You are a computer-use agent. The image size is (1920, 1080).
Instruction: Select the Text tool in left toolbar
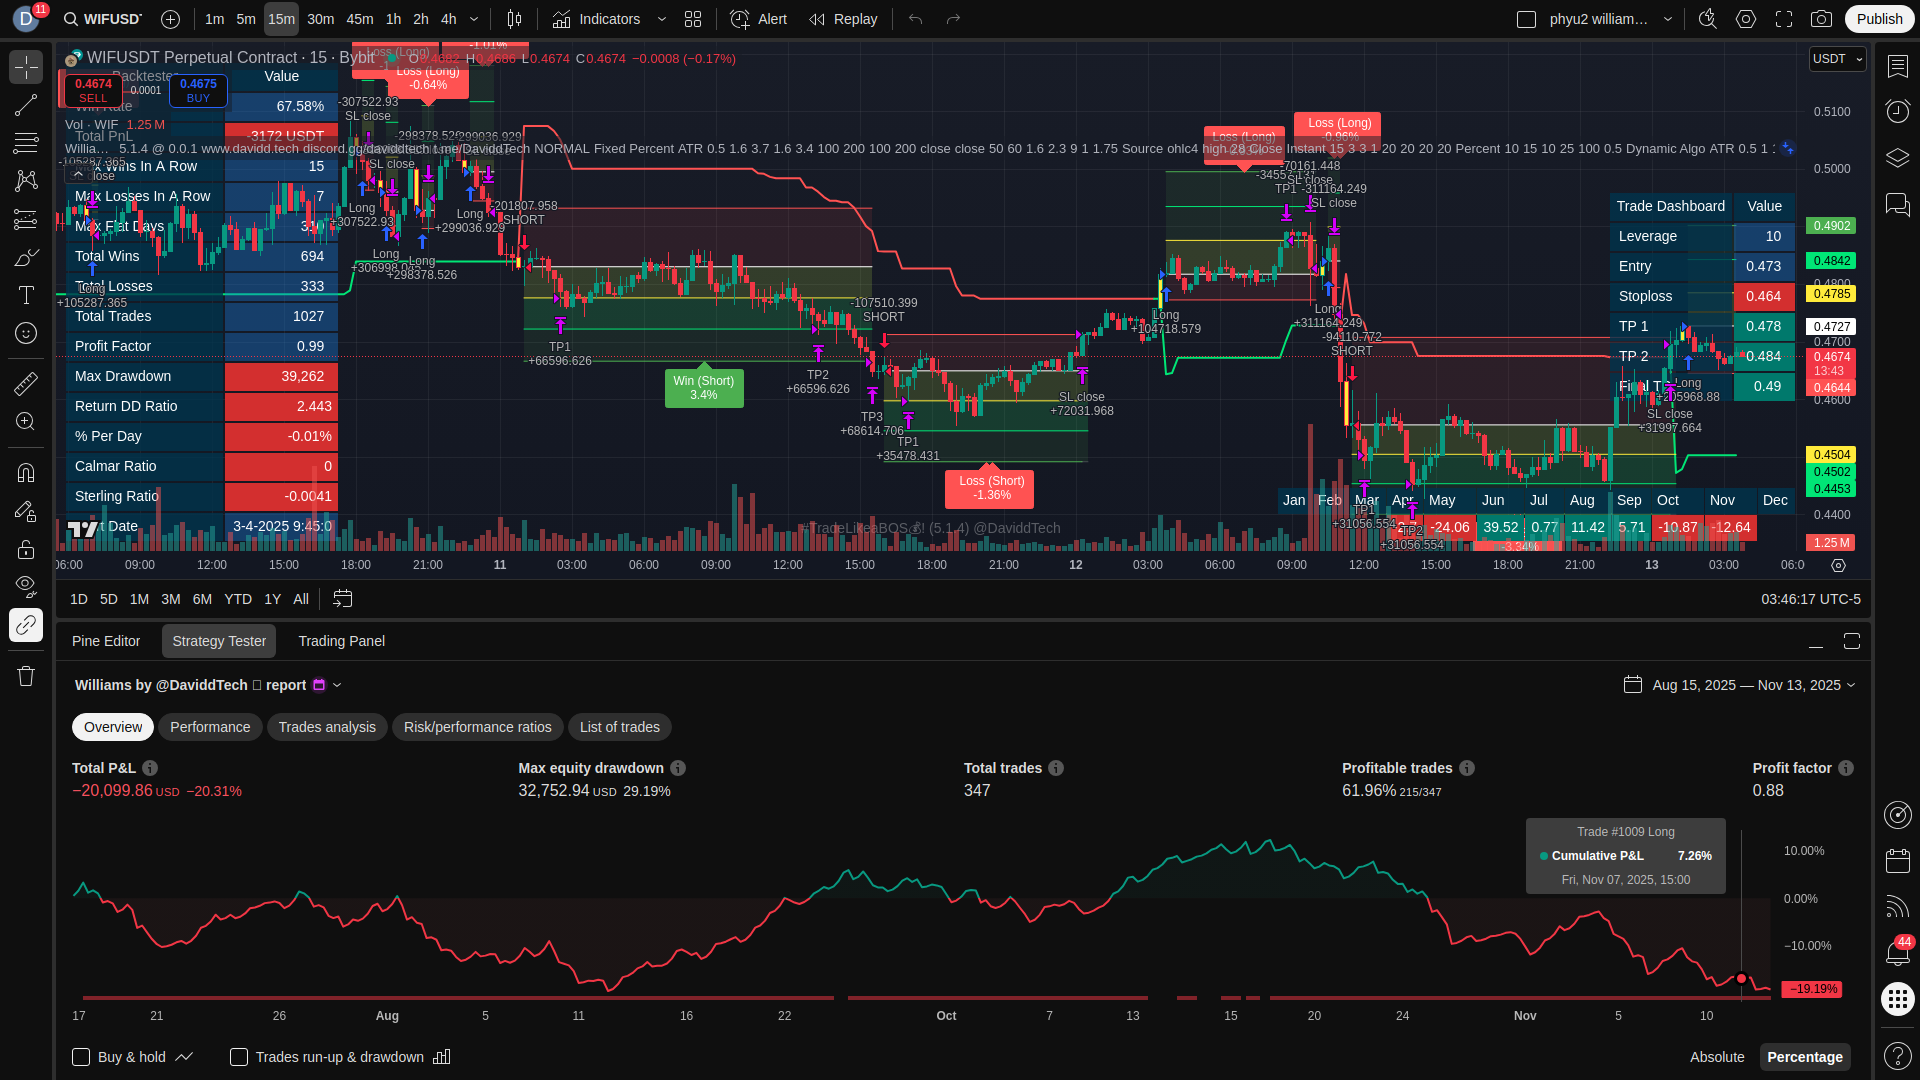[26, 295]
